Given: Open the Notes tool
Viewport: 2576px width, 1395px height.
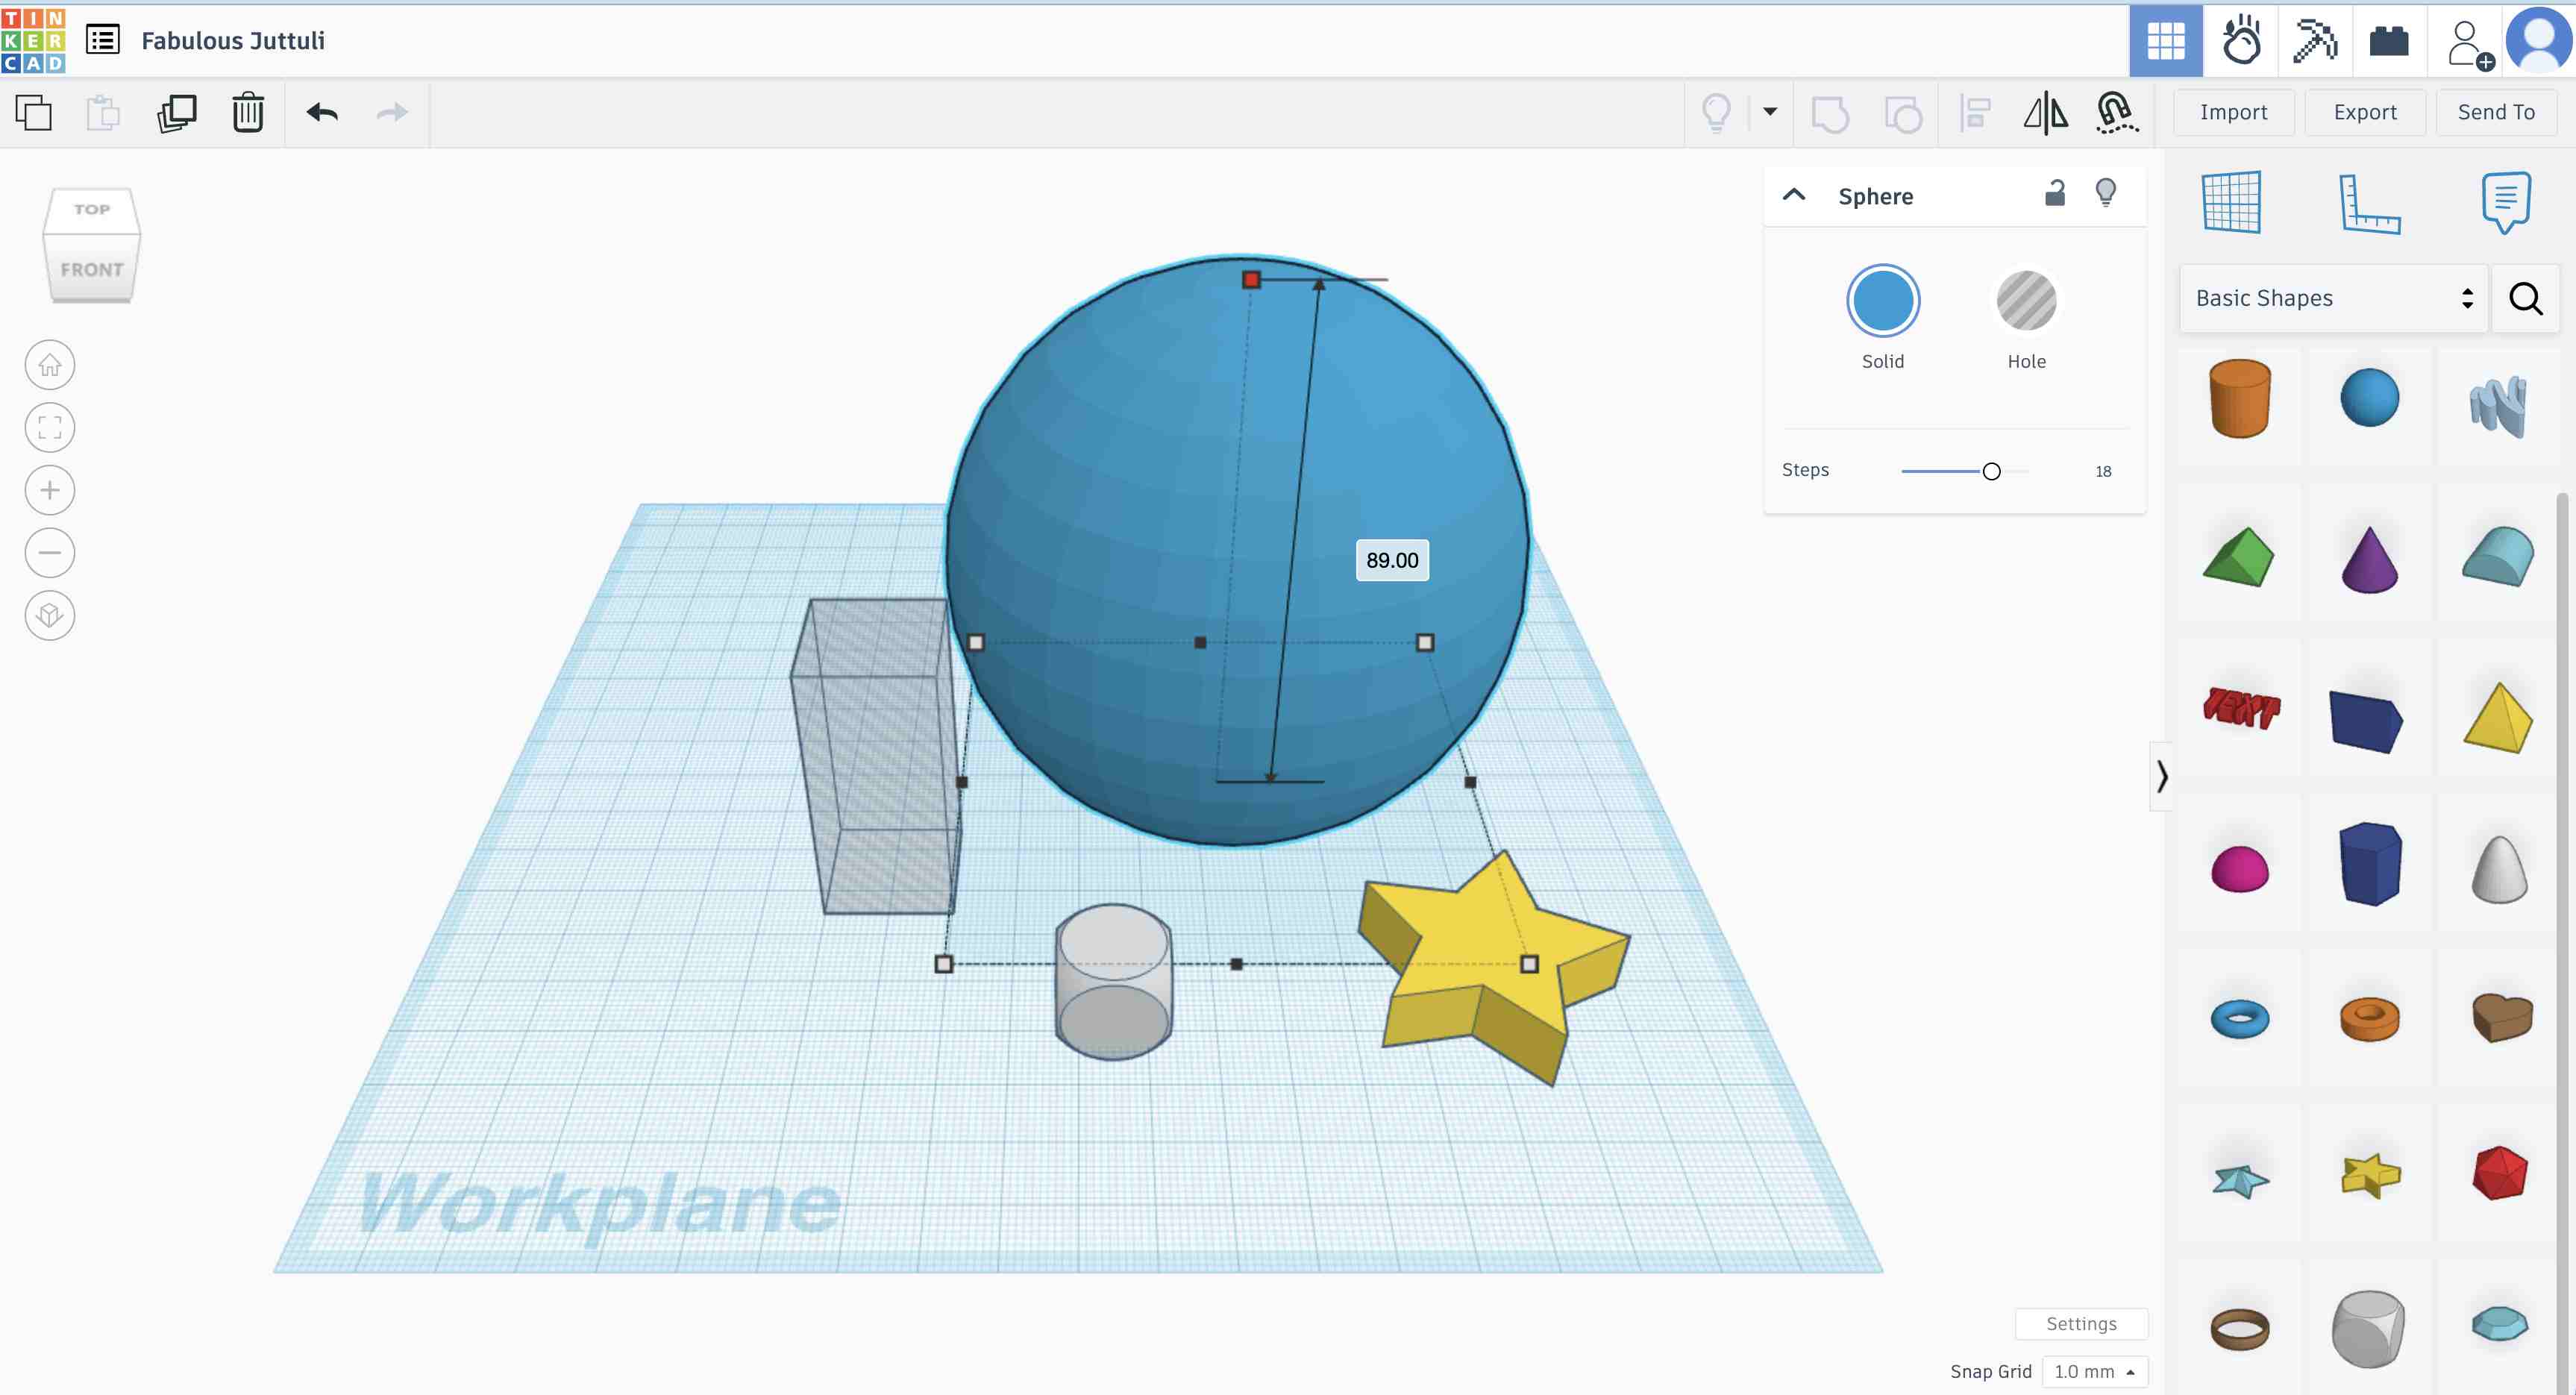Looking at the screenshot, I should coord(2506,202).
